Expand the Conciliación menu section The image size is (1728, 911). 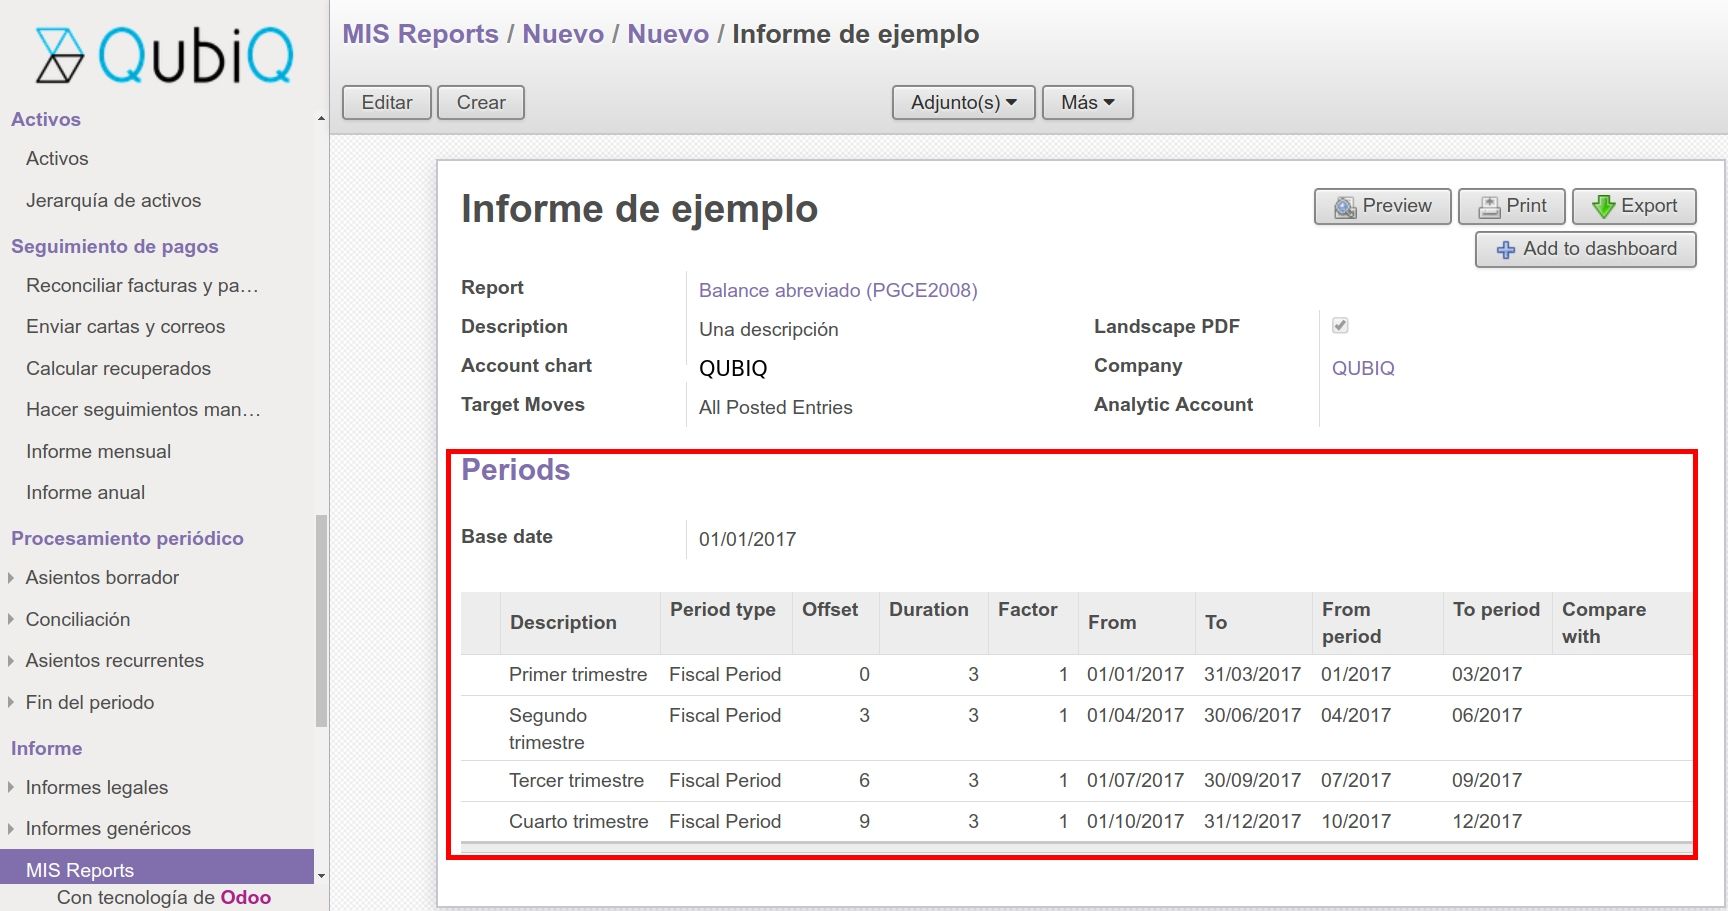(11, 620)
